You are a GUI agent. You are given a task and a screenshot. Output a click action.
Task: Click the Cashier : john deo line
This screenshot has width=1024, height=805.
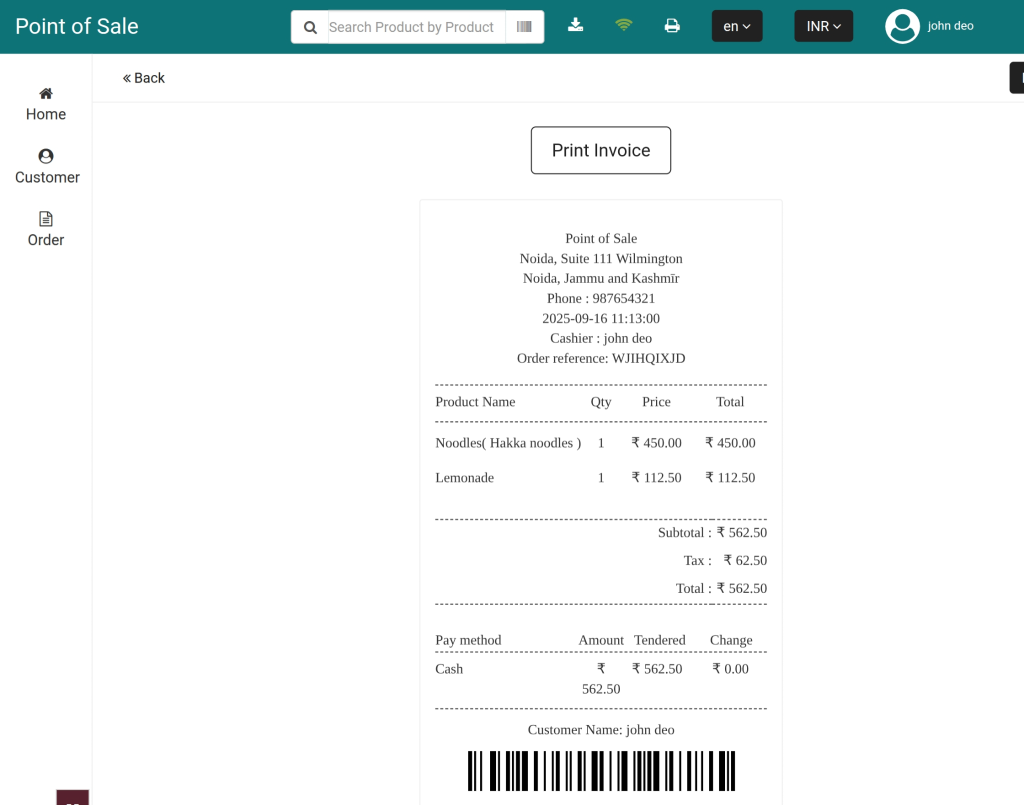pyautogui.click(x=601, y=338)
